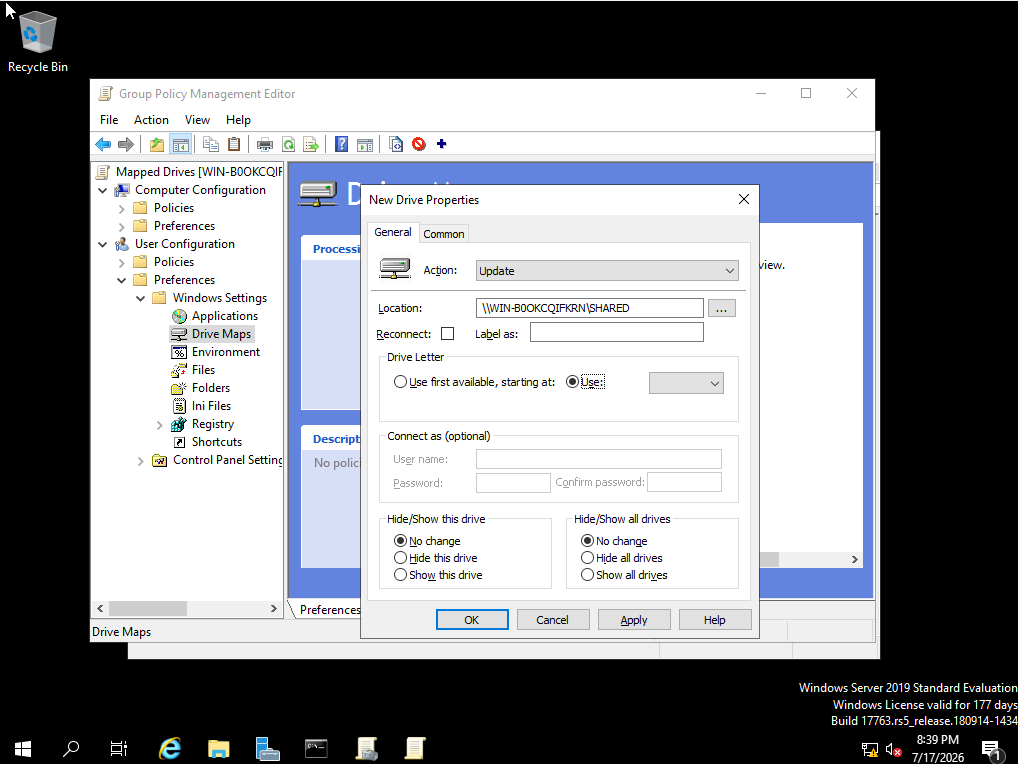Select 'Show this drive' radio button
This screenshot has width=1018, height=764.
[401, 574]
